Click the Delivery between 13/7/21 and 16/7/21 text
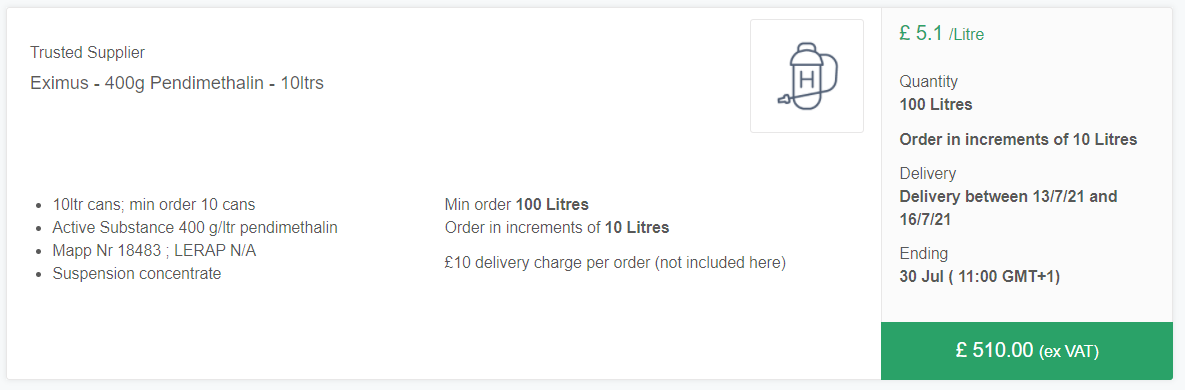This screenshot has height=390, width=1185. 1008,208
